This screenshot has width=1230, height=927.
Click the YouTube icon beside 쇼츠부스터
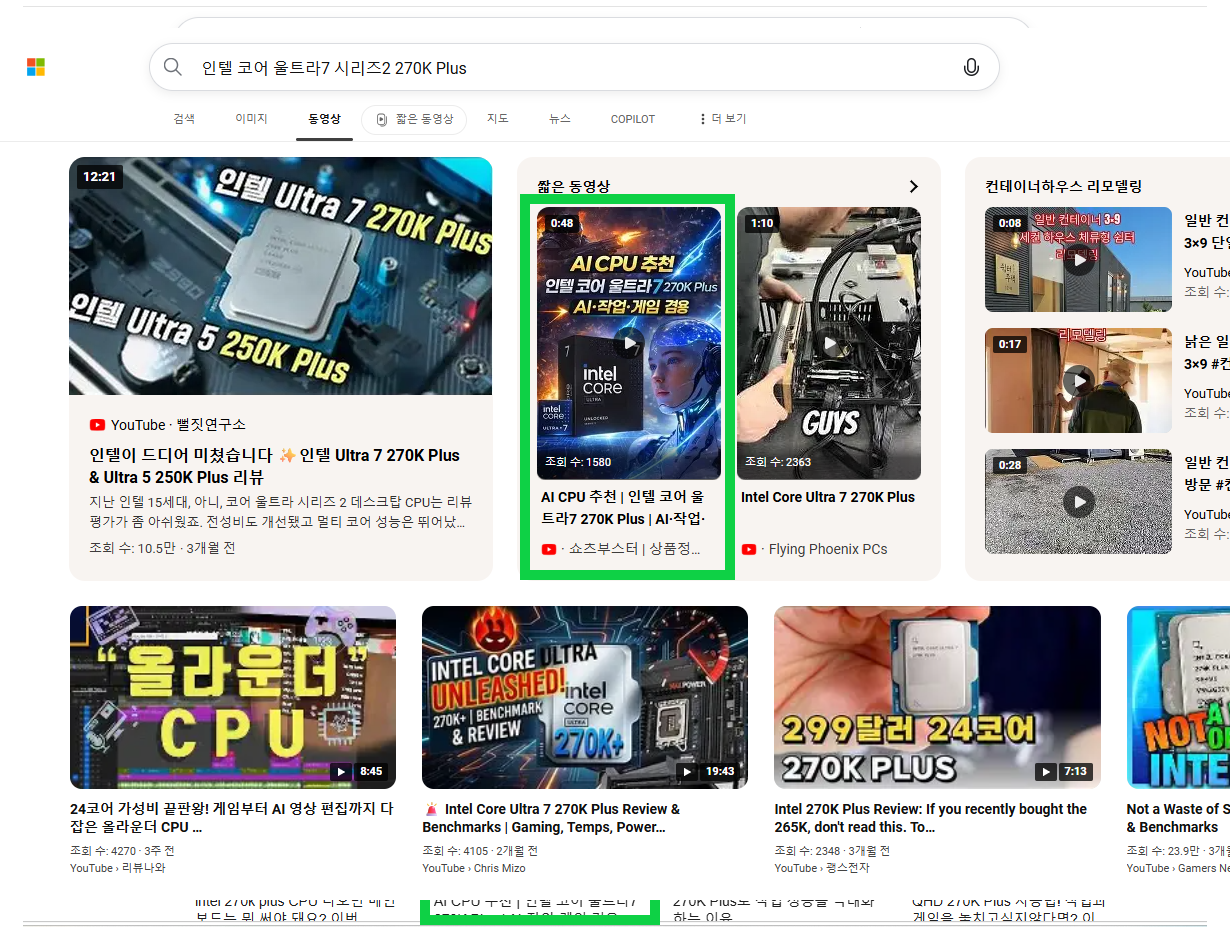[549, 549]
